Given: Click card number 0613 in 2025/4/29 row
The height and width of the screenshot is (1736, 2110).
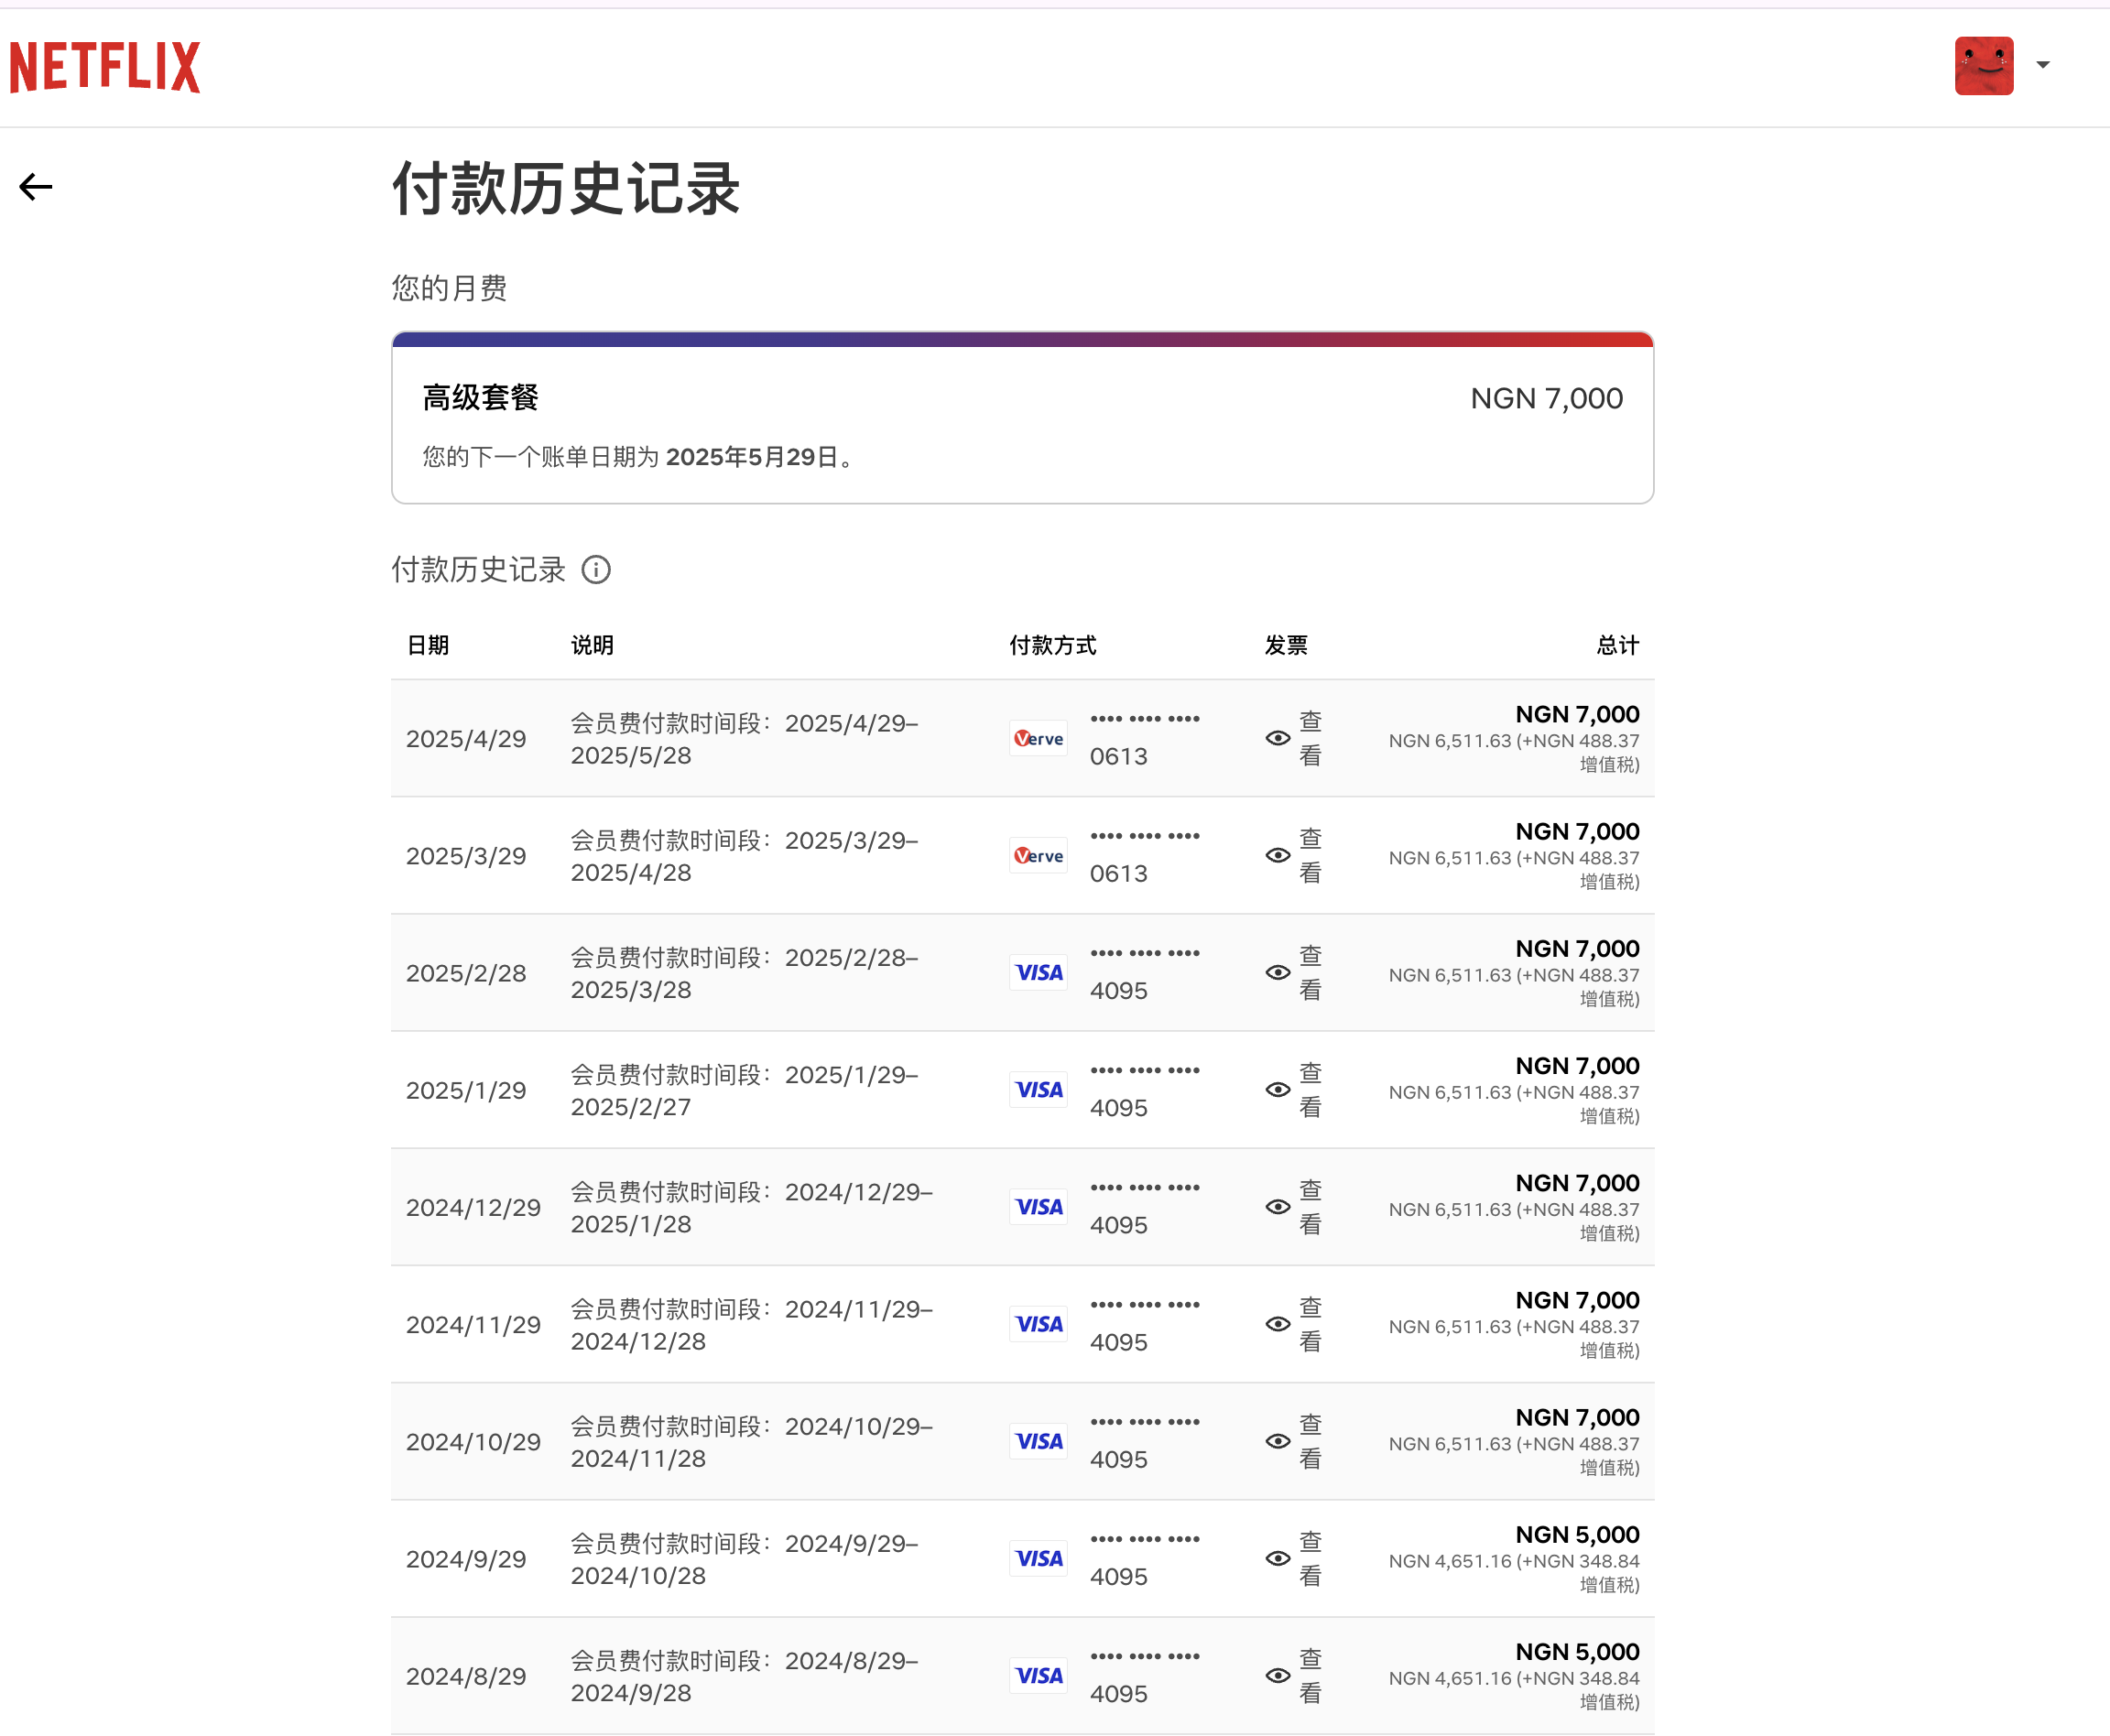Looking at the screenshot, I should (x=1119, y=756).
